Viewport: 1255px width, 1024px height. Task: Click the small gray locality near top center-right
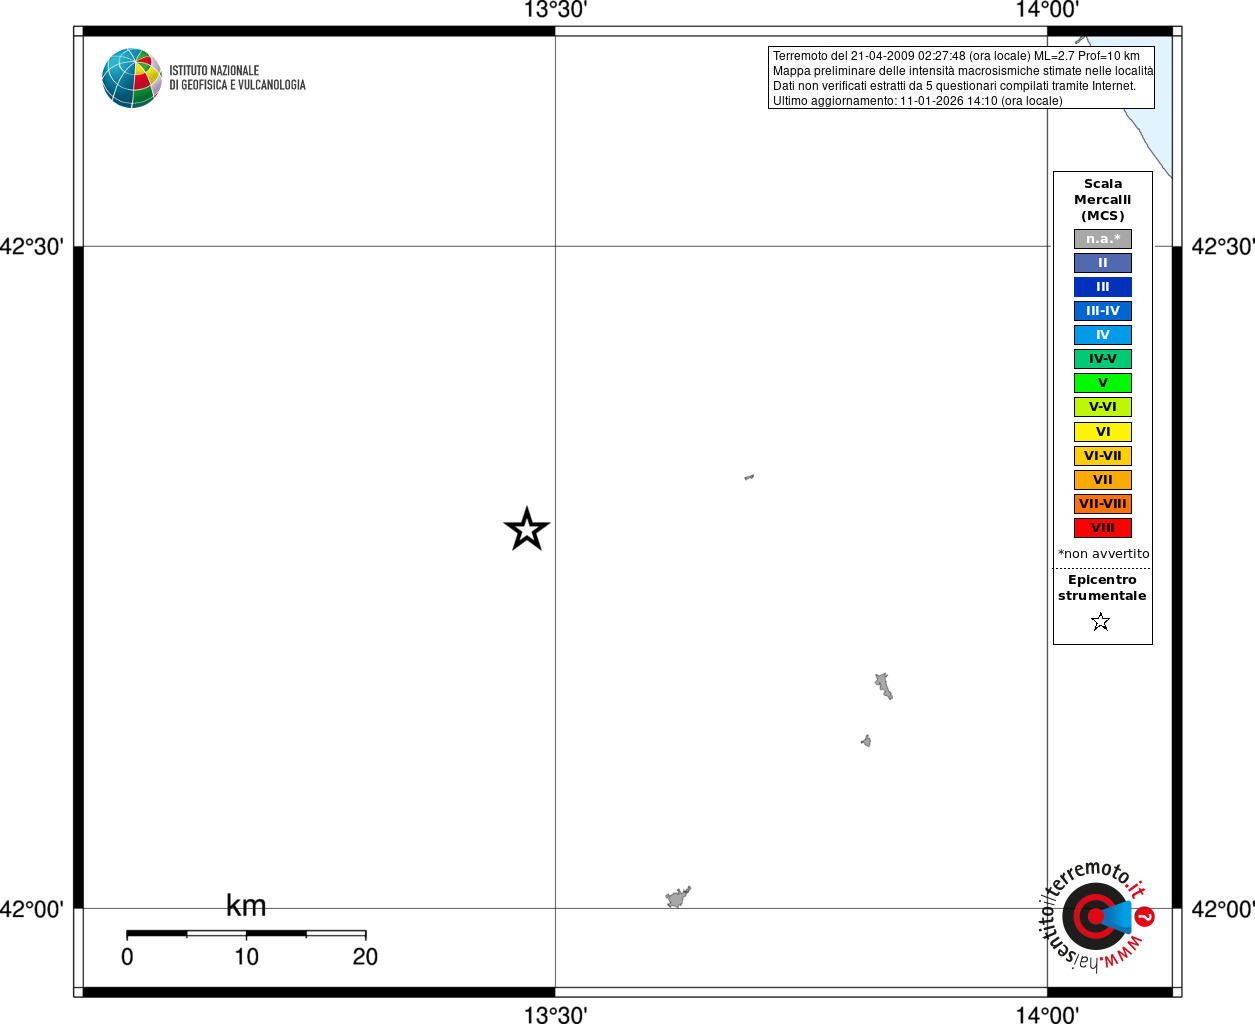tap(749, 477)
